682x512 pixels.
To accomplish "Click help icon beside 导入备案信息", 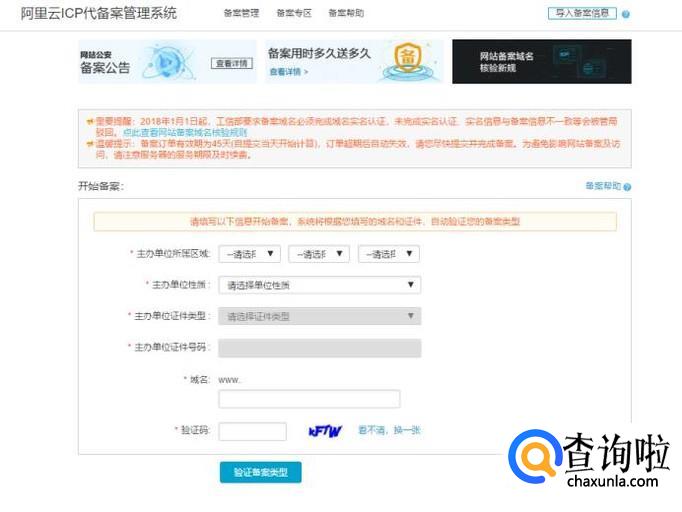I will 626,14.
